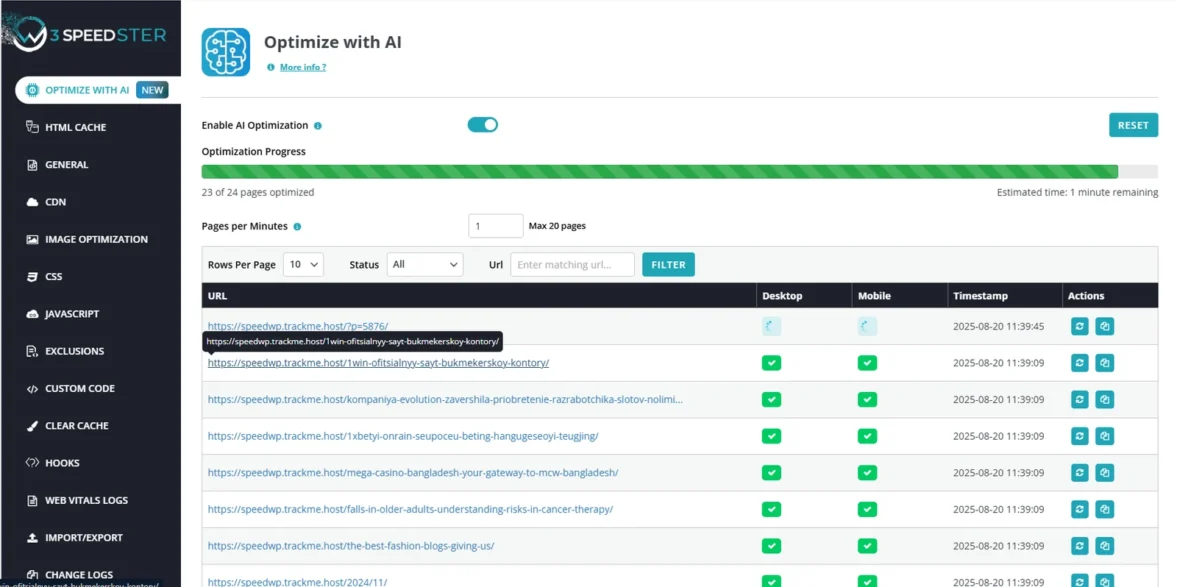Re-optimize the first URL using refresh action icon

point(1079,325)
